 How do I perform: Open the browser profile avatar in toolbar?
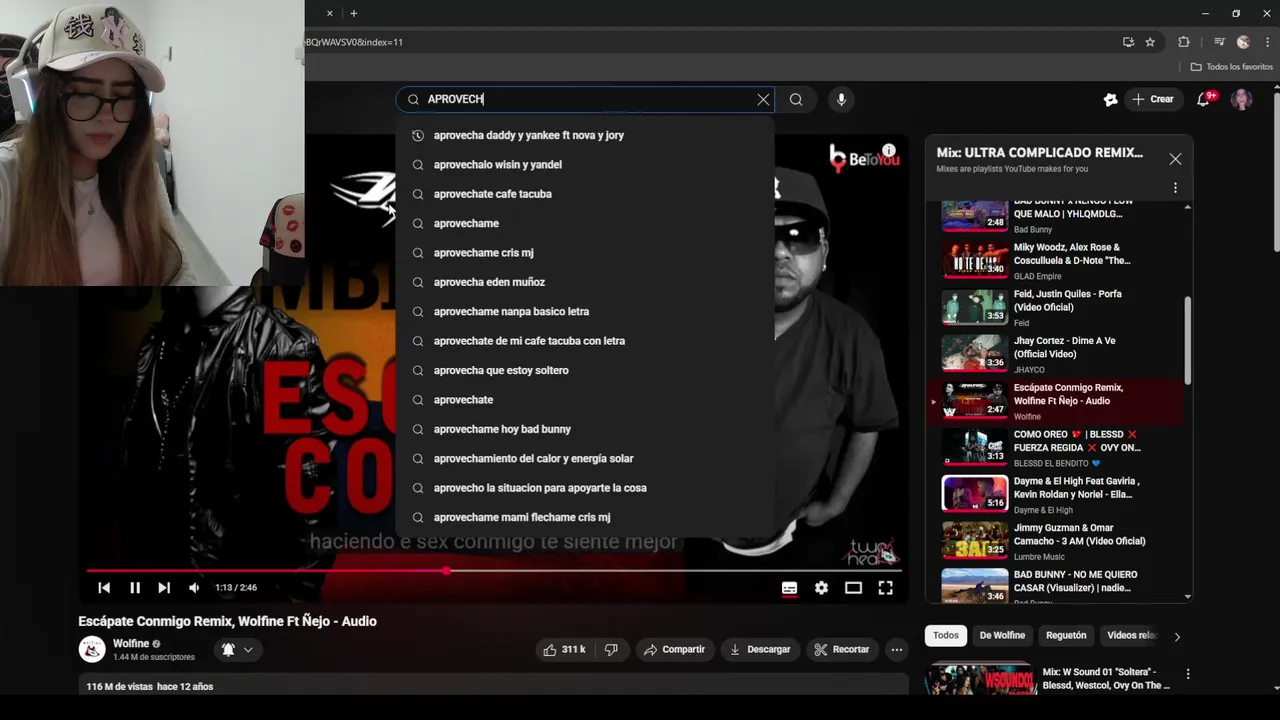(x=1243, y=42)
